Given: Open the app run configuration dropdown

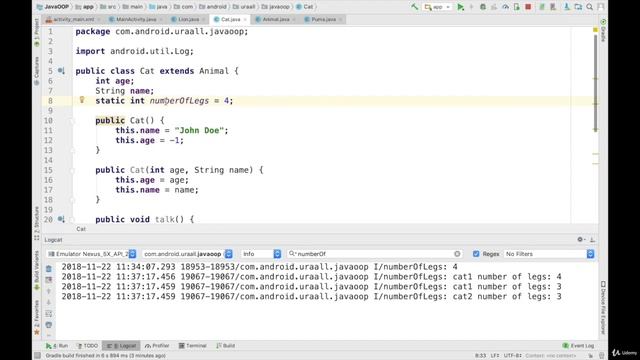Looking at the screenshot, I should 437,7.
